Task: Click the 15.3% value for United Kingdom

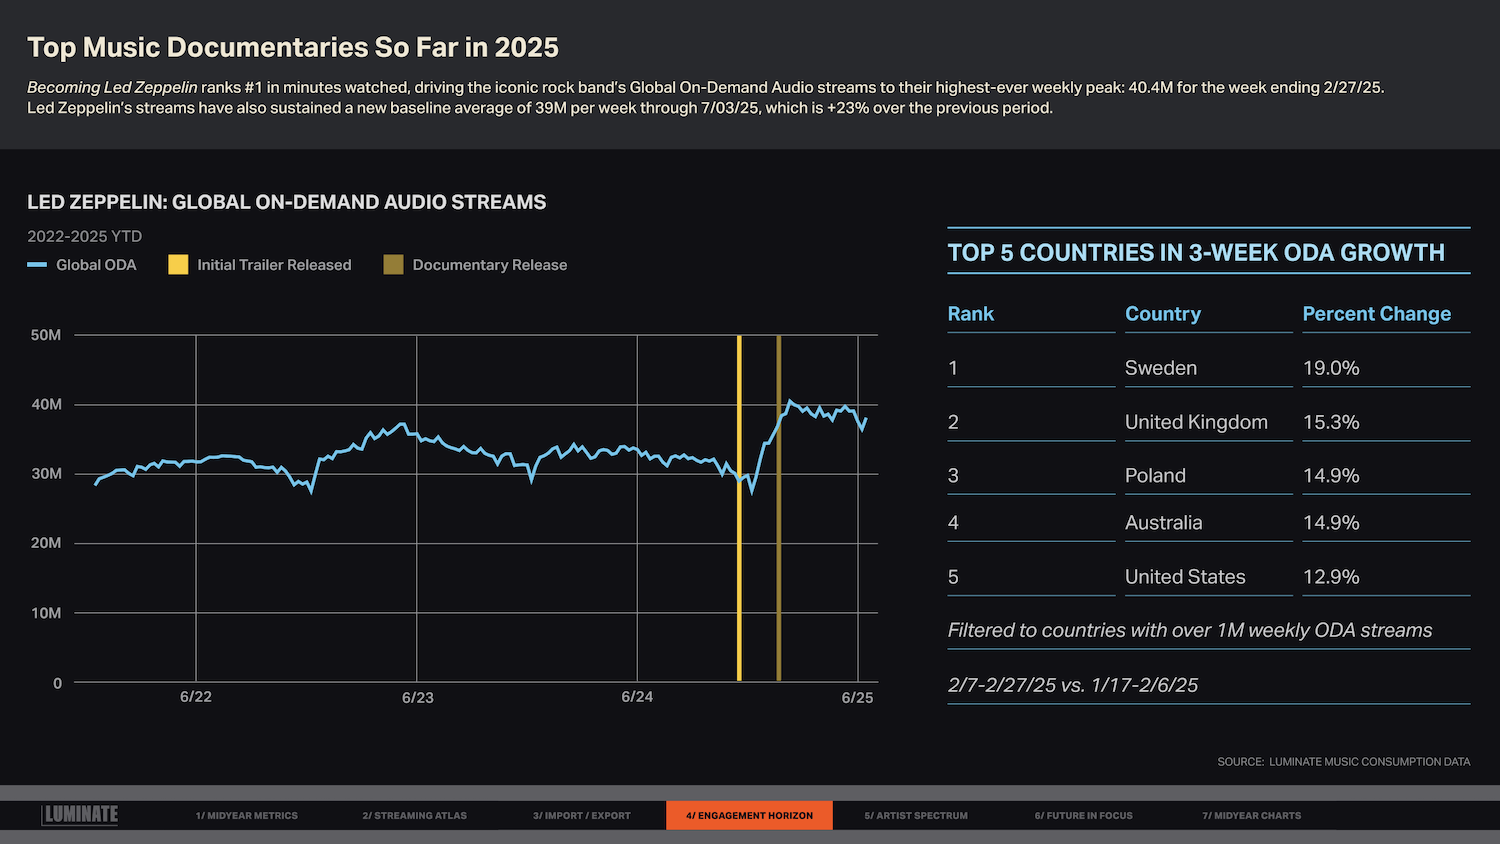Action: [1331, 422]
